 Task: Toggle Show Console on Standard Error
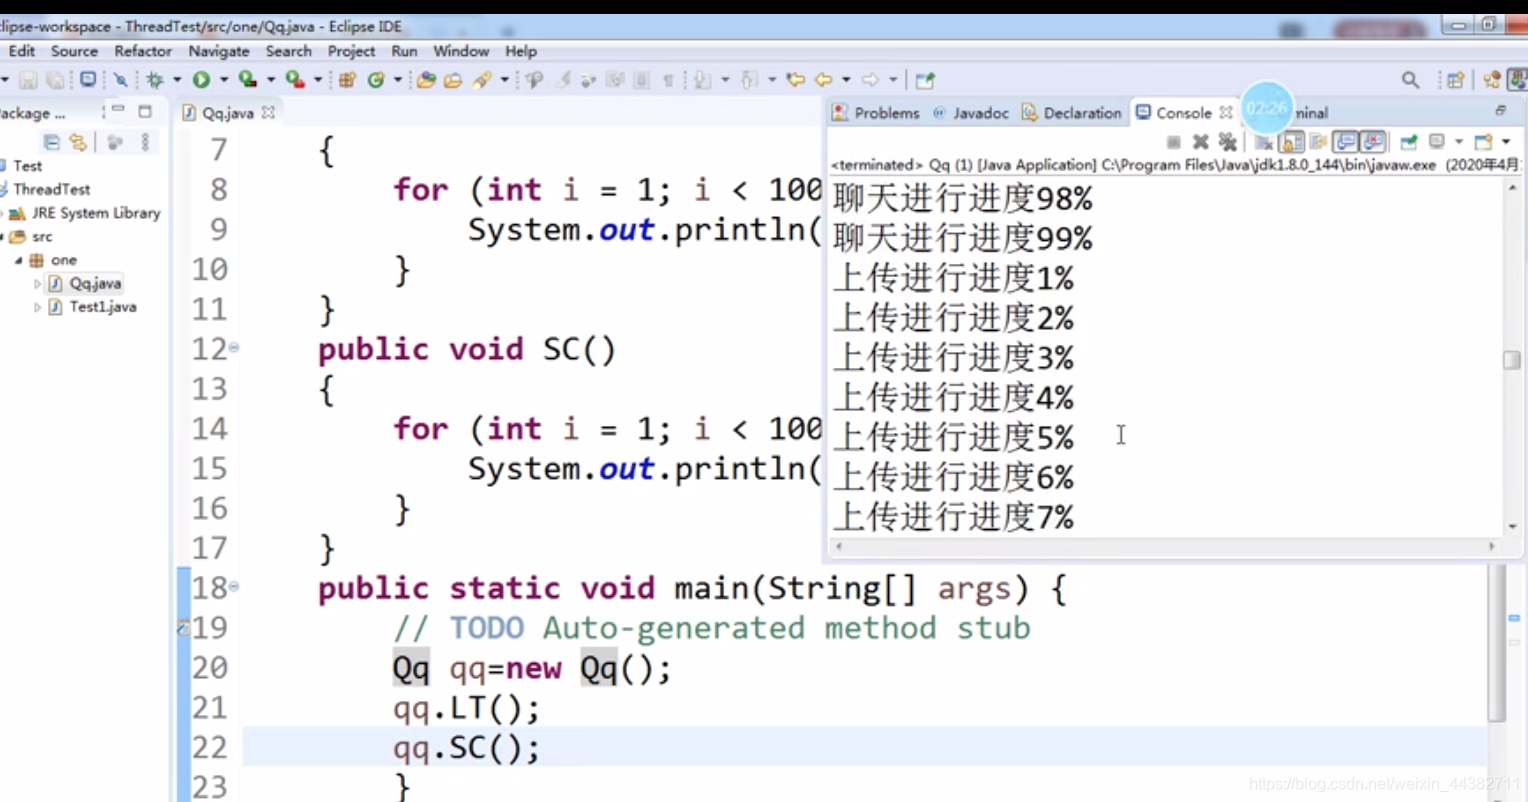tap(1373, 142)
